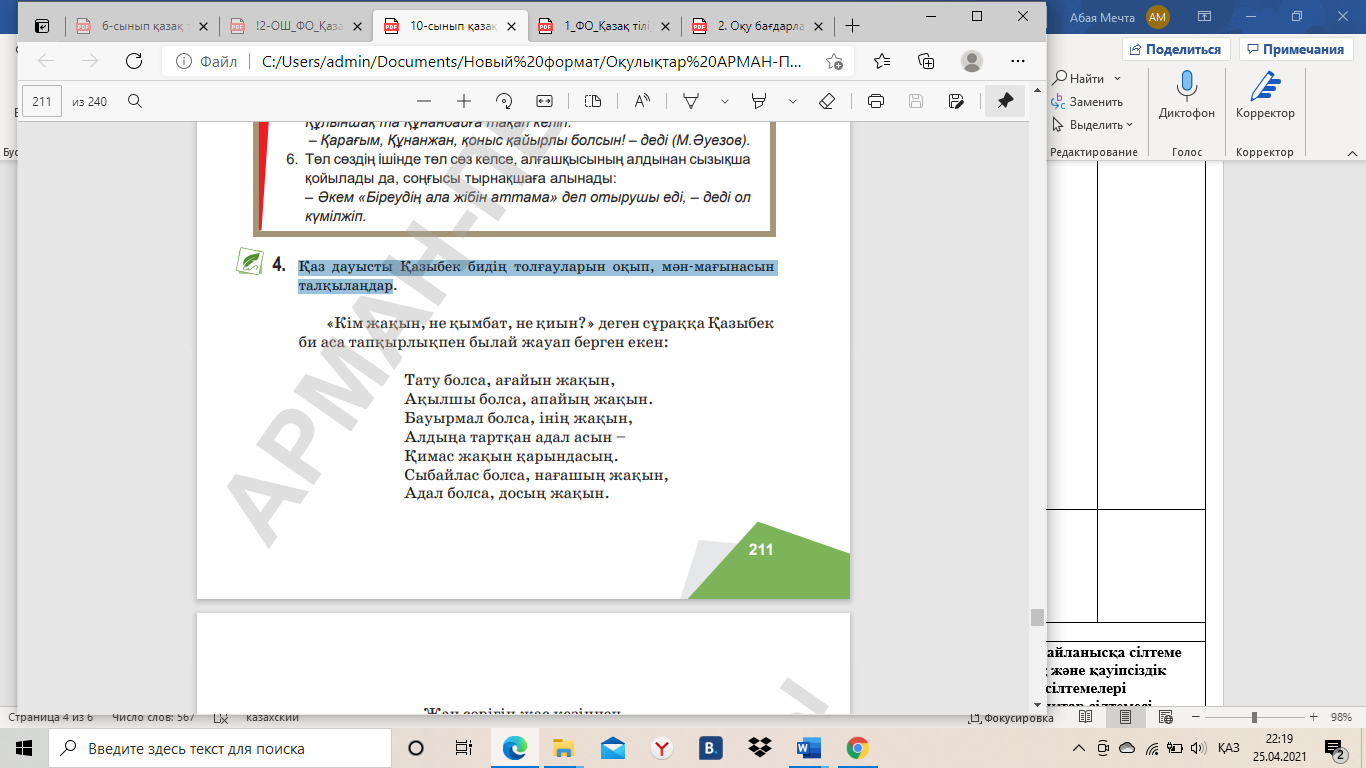Collapse the Word ribbon with the chevron

click(x=1351, y=152)
